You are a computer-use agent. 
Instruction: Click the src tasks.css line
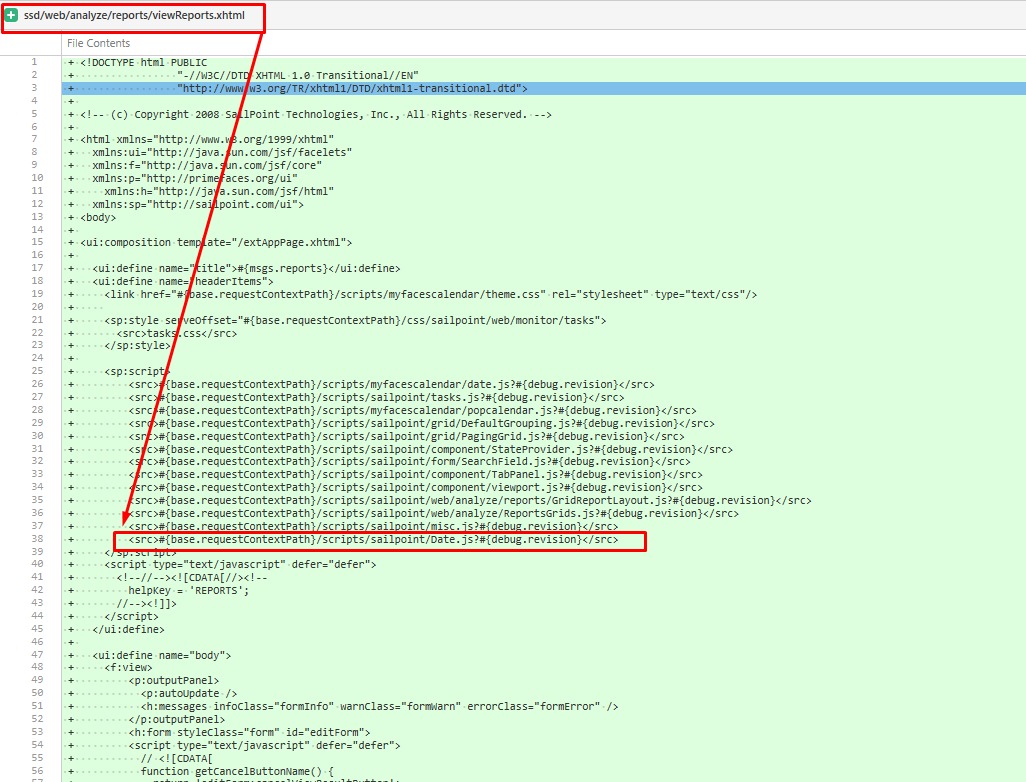[x=177, y=333]
